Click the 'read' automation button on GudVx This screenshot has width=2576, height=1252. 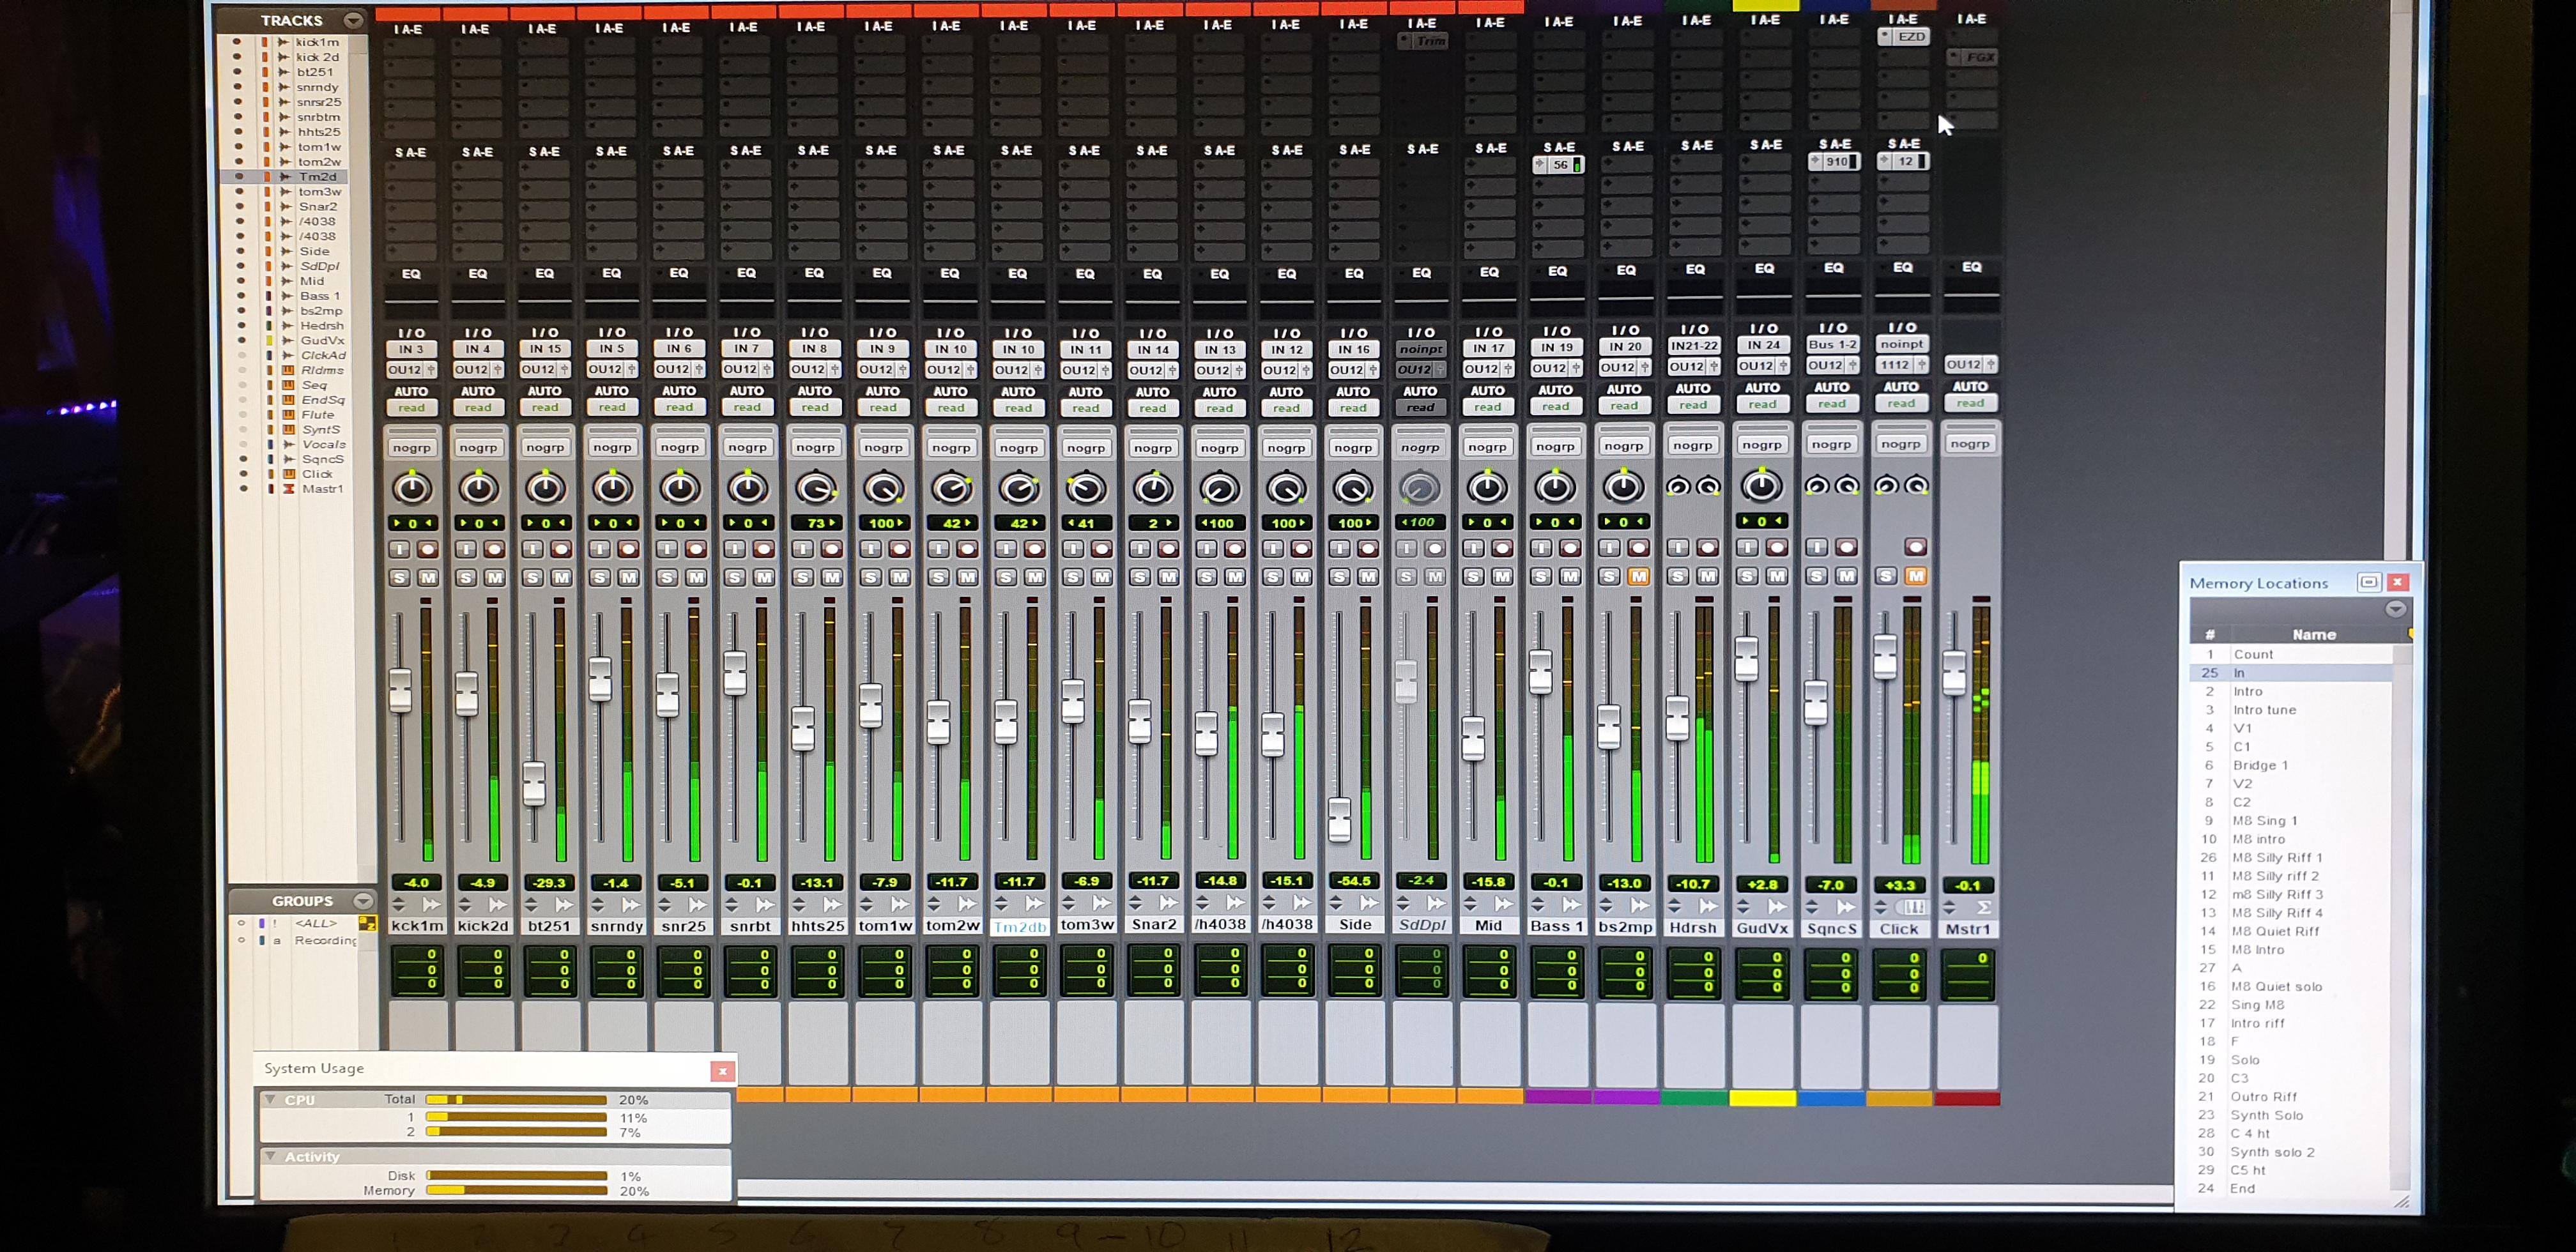tap(1762, 405)
